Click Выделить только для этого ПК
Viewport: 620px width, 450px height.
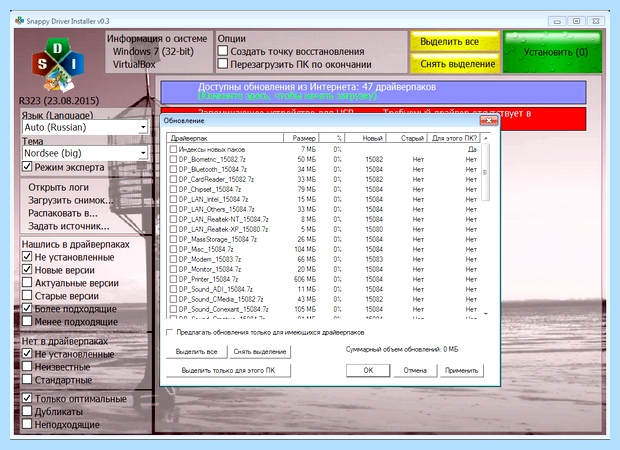click(x=228, y=371)
